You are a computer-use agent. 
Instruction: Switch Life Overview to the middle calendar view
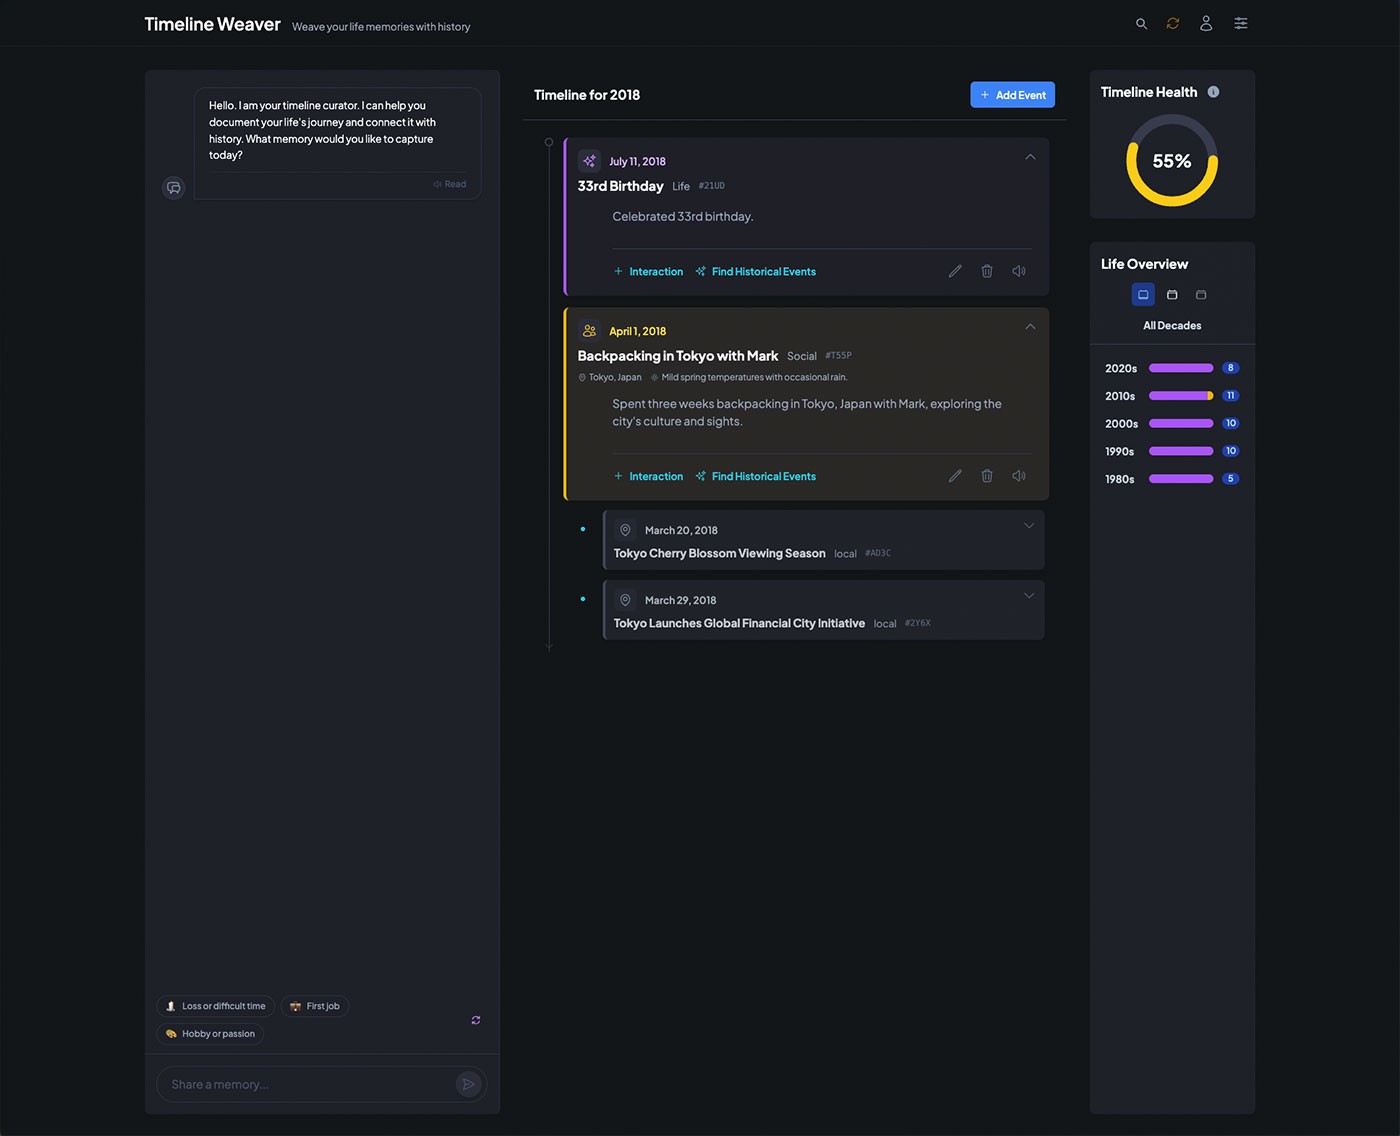(x=1172, y=294)
